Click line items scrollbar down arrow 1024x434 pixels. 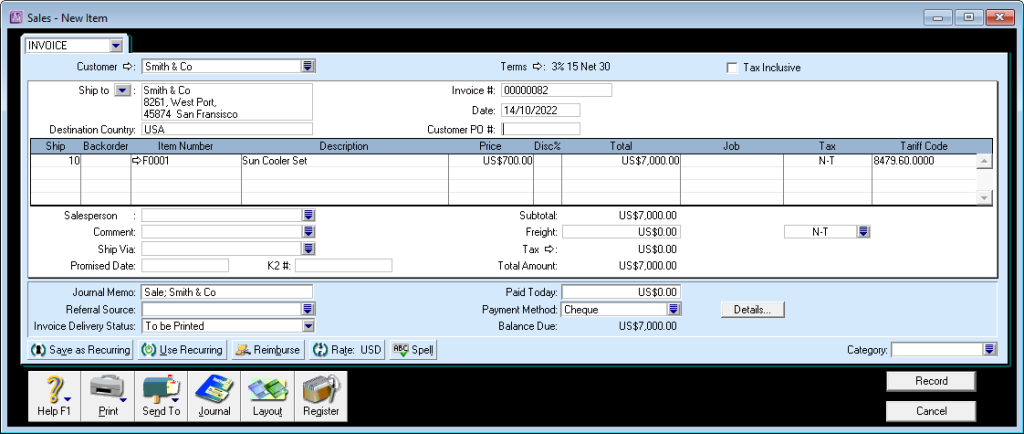tap(984, 198)
